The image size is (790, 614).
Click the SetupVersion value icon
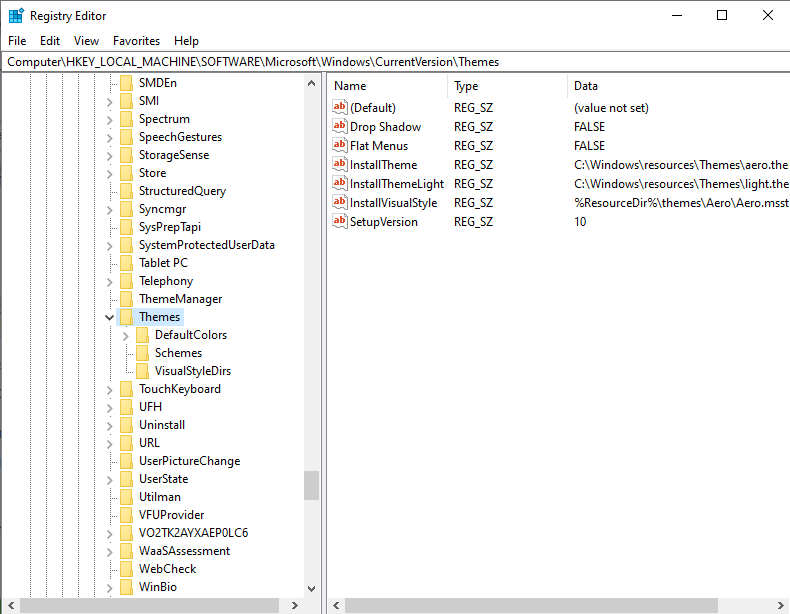(x=340, y=221)
